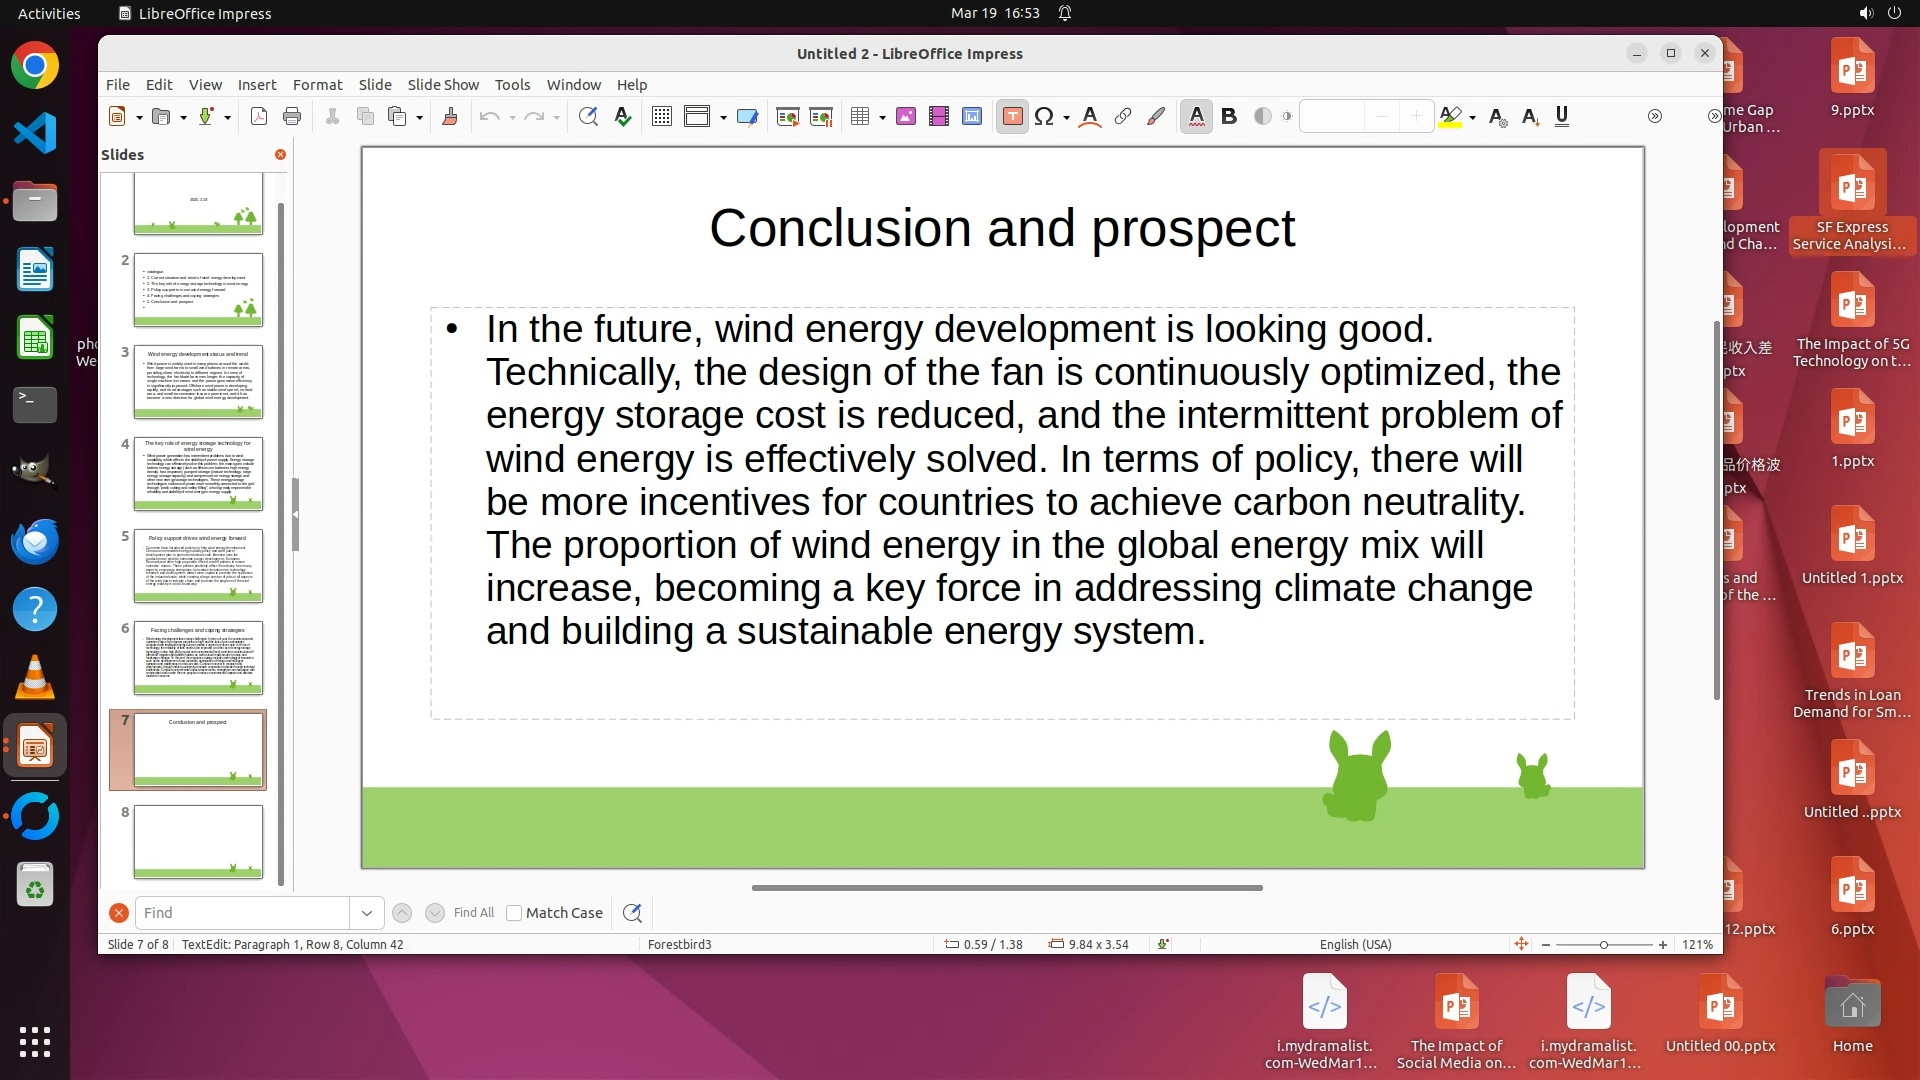Toggle Display Grid icon
The width and height of the screenshot is (1920, 1080).
661,117
